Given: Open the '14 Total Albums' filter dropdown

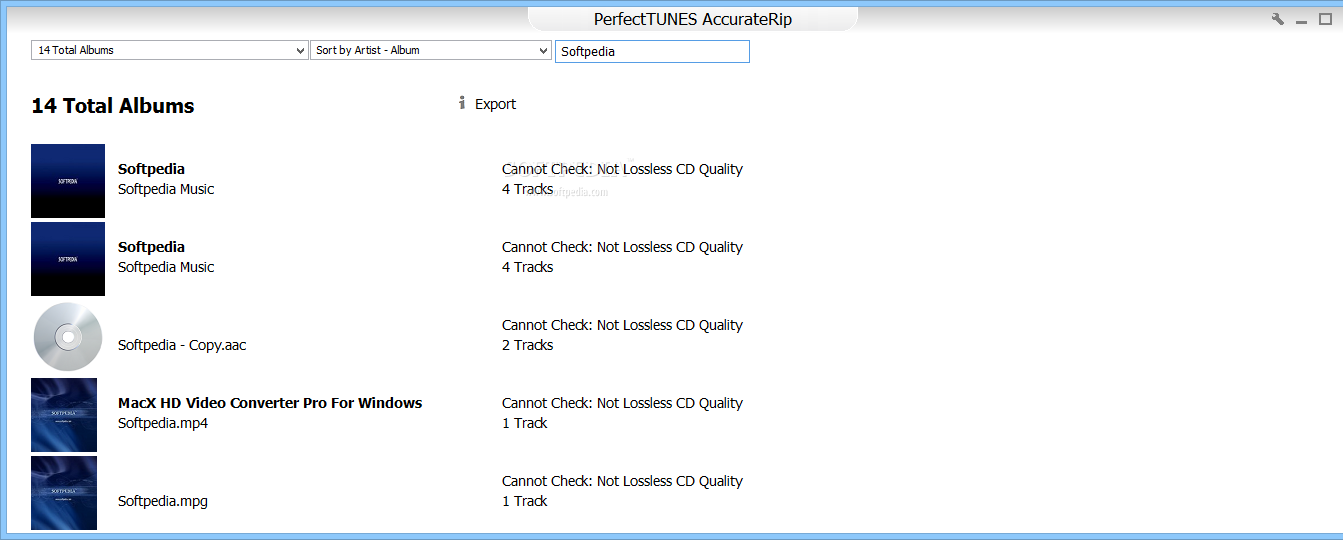Looking at the screenshot, I should (170, 50).
